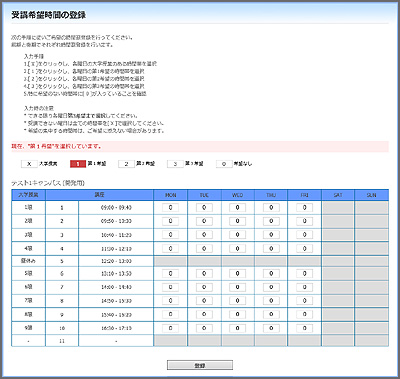
Task: Set the FRI cell of the 2限 row
Action: click(x=304, y=221)
